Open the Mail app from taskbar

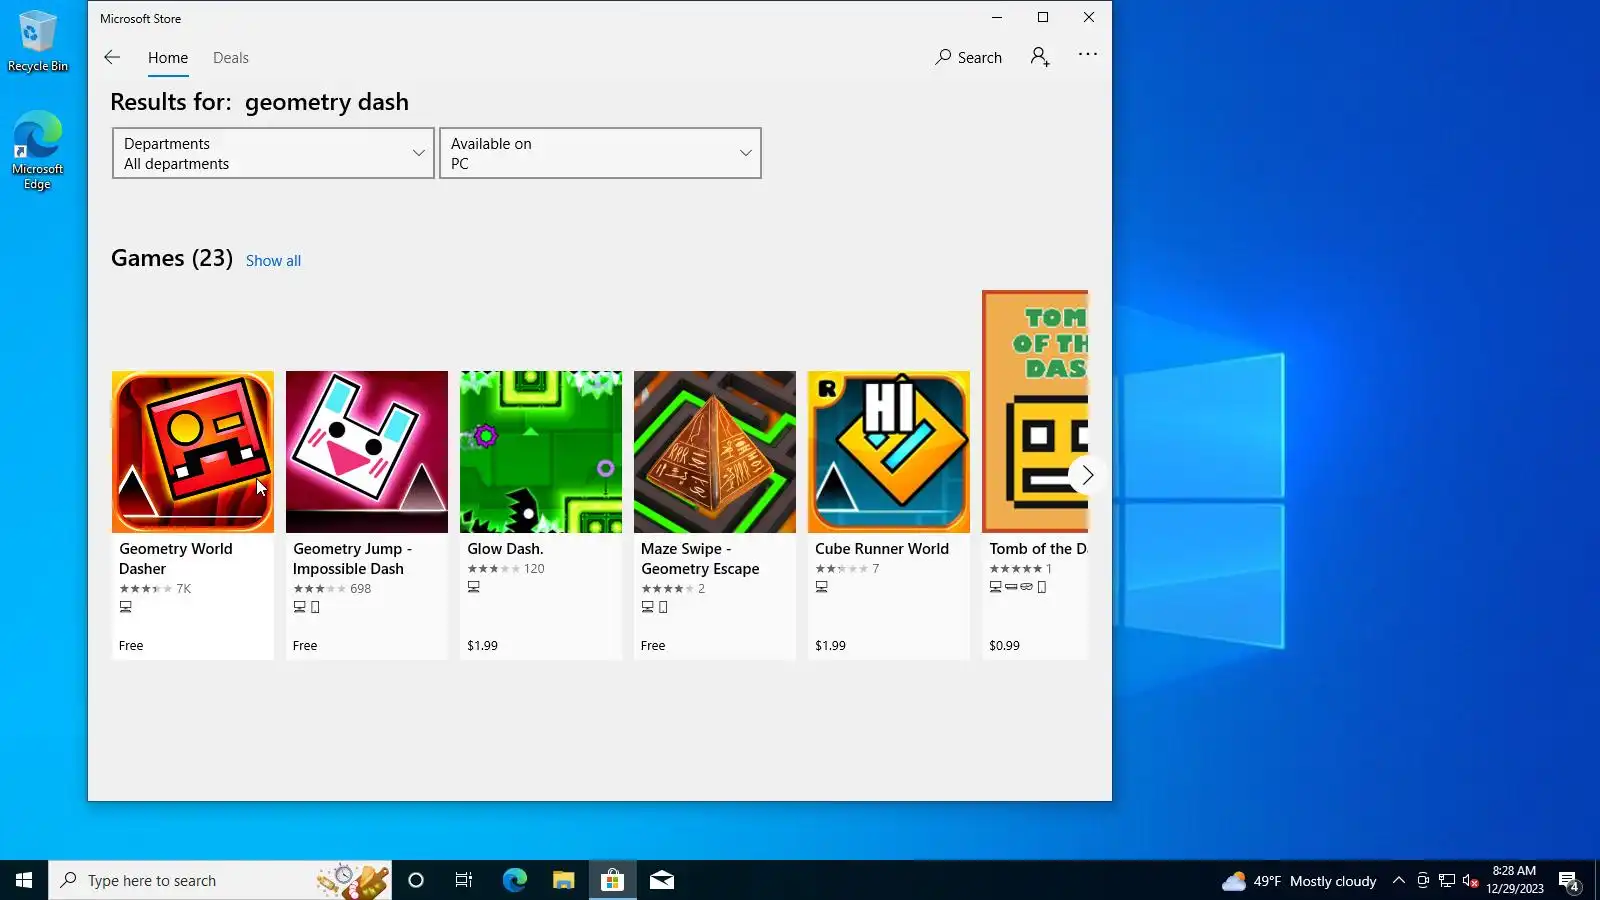[x=662, y=880]
